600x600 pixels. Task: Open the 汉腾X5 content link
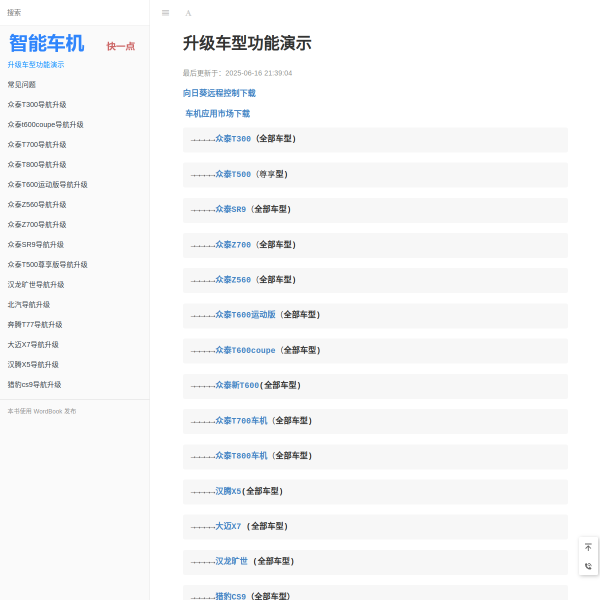pos(228,491)
